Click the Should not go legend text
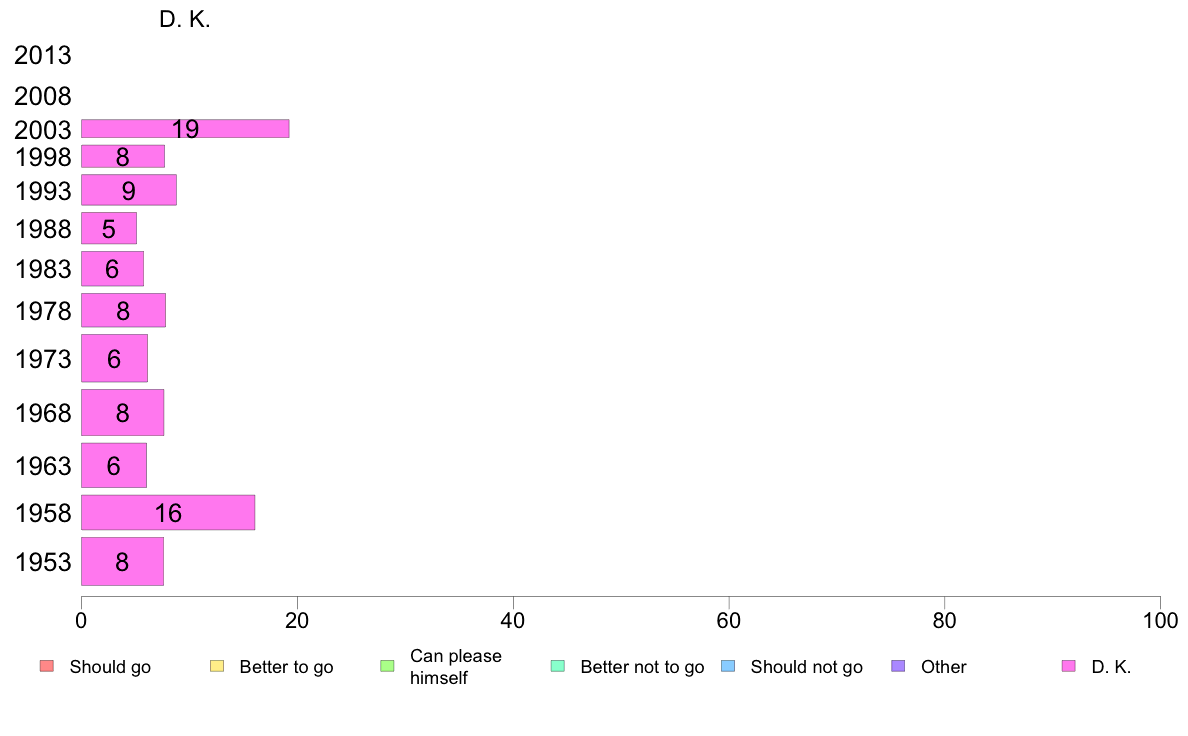1188x736 pixels. [x=807, y=667]
